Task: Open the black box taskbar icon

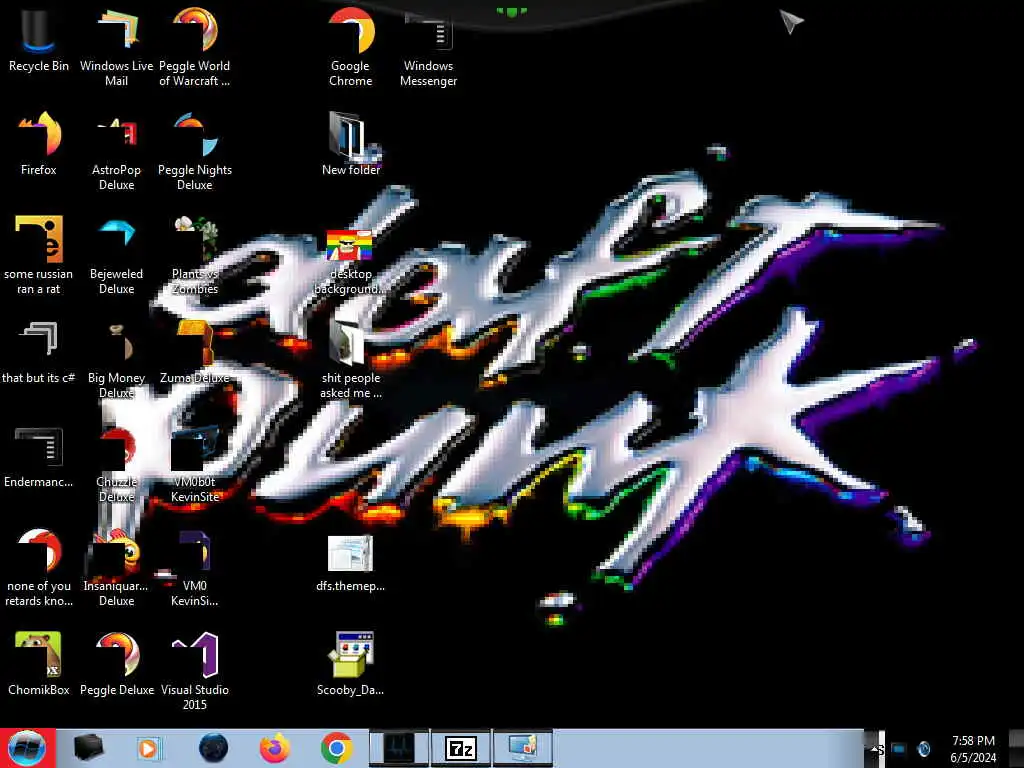Action: click(89, 748)
